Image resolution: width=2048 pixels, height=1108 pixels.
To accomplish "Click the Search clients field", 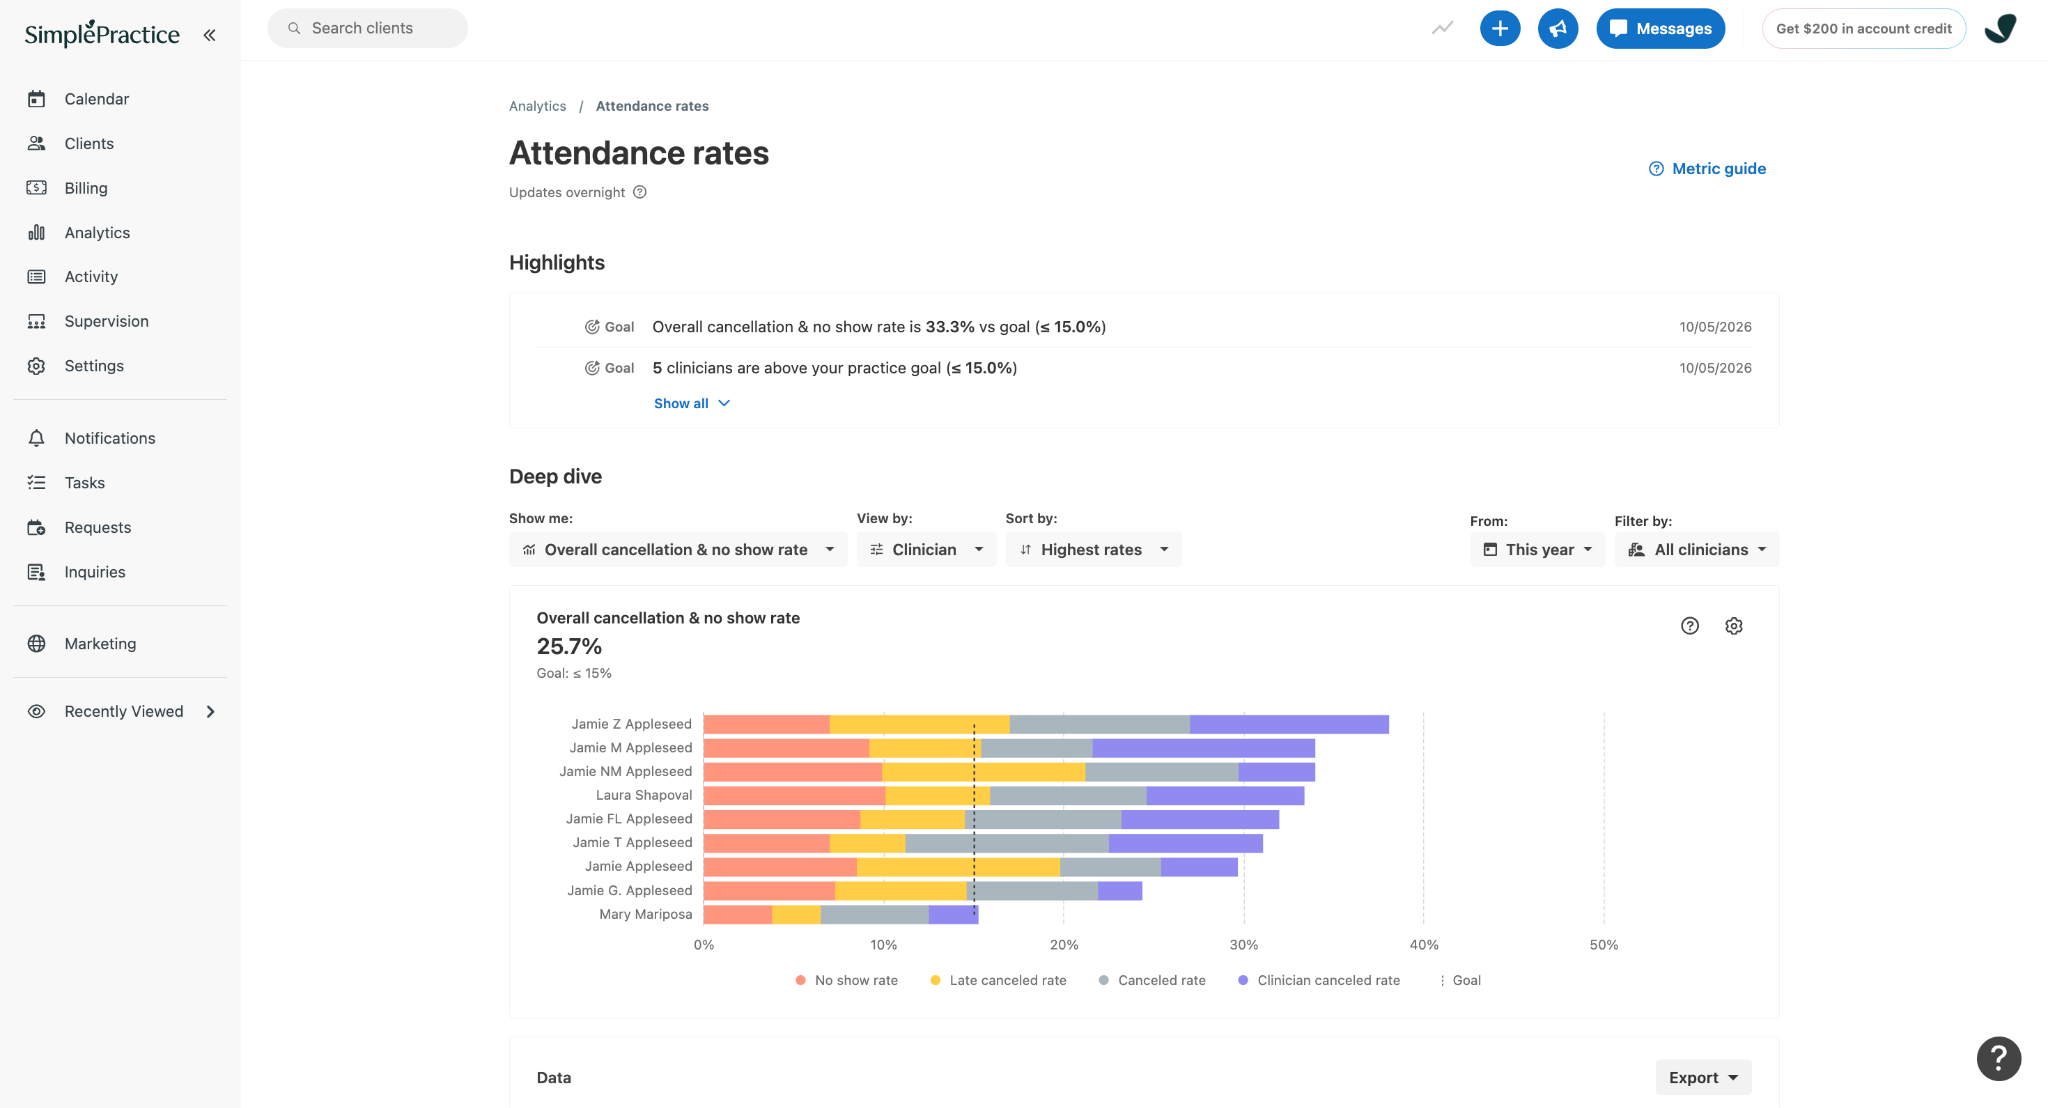I will (368, 28).
